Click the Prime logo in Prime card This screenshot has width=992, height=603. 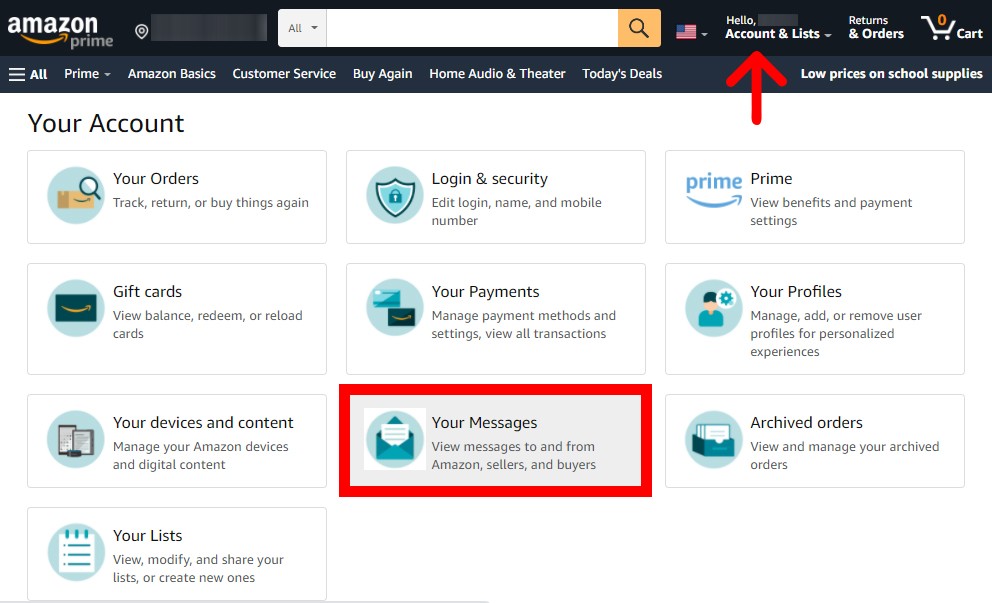(x=714, y=190)
